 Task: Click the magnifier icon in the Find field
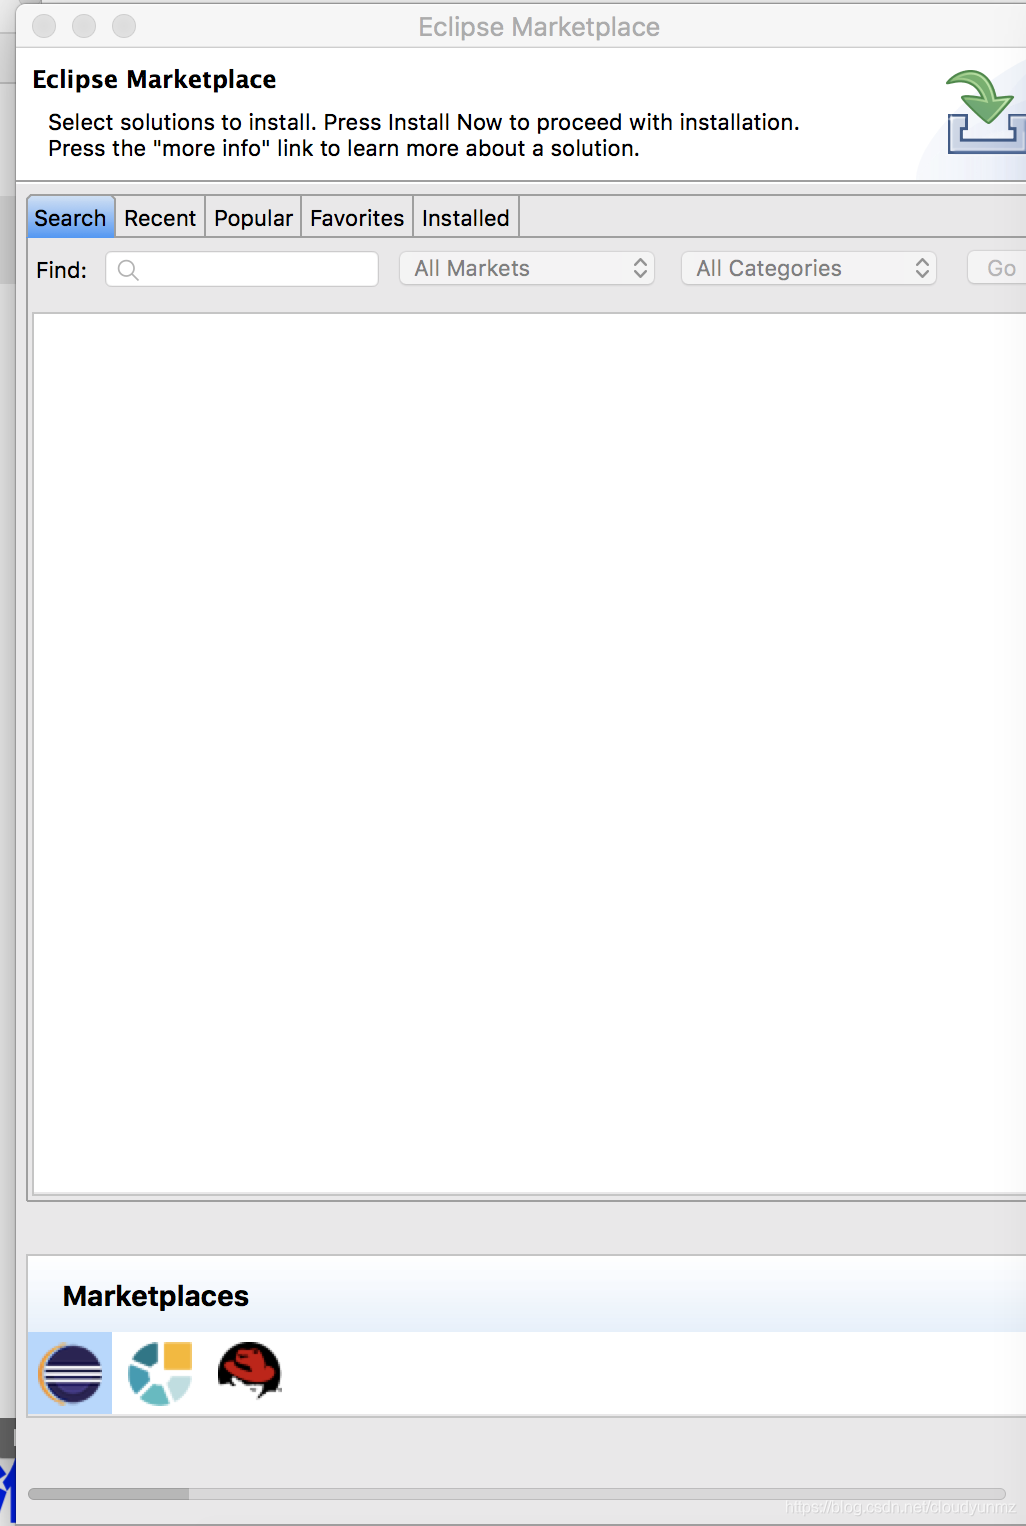(128, 269)
